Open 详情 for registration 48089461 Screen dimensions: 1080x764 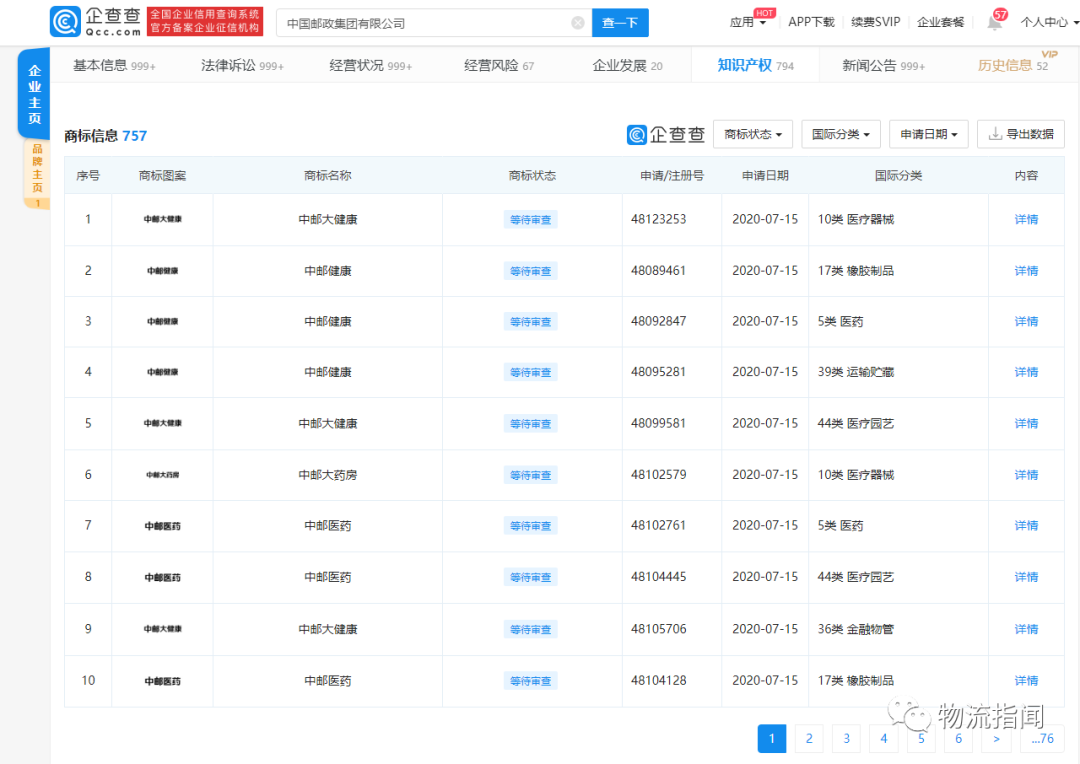[1026, 271]
